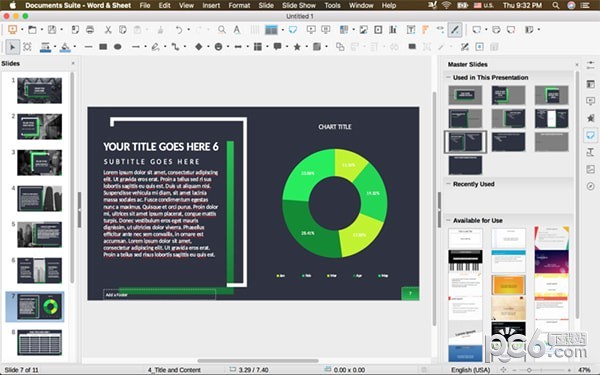Click the Copy icon in toolbar

122,30
